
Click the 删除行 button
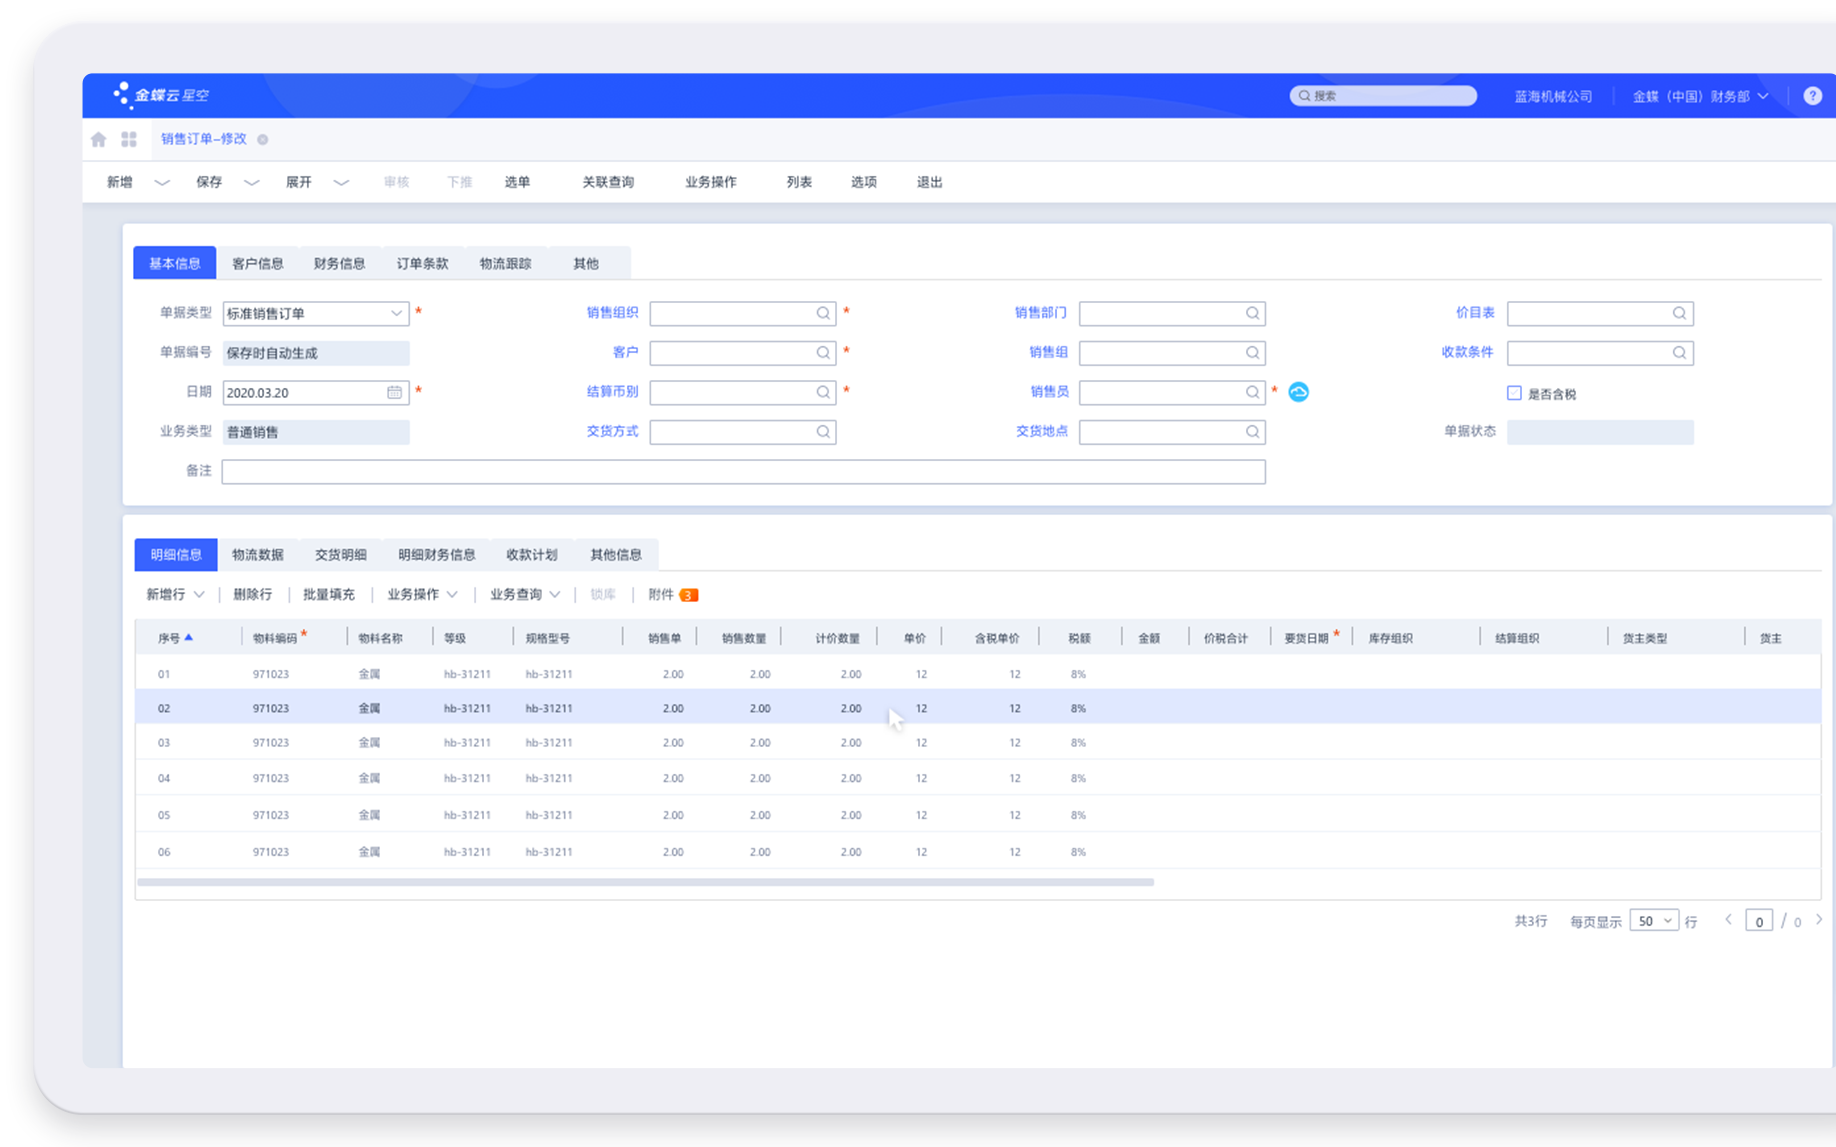(x=252, y=595)
